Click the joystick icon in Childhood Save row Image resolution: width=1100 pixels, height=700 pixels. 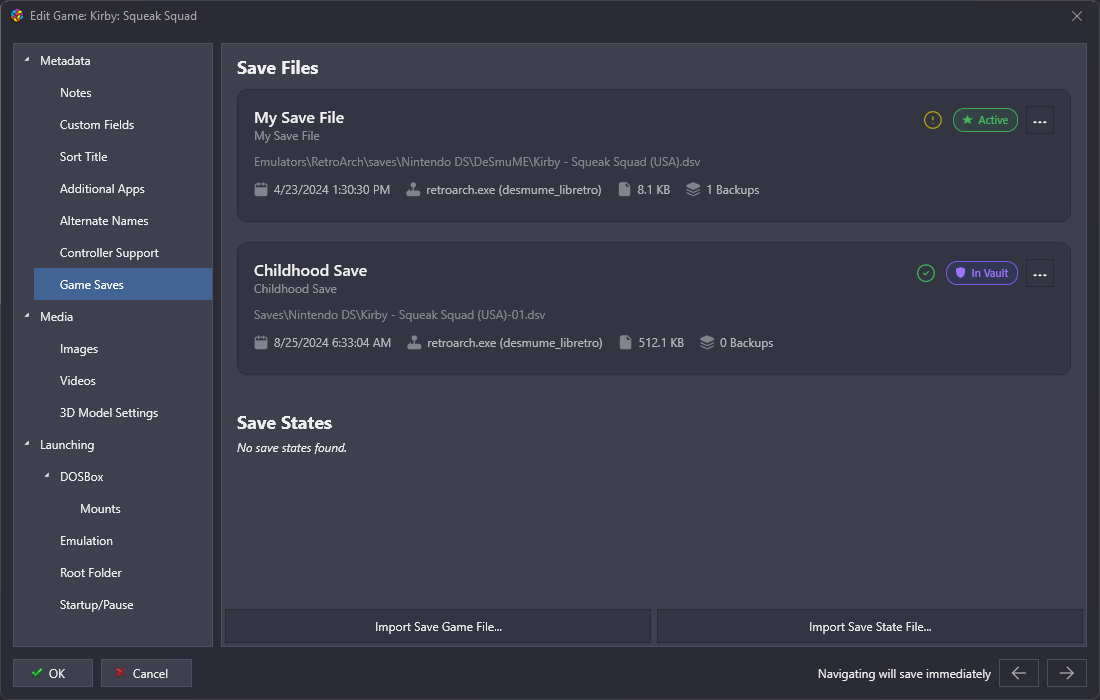point(415,342)
